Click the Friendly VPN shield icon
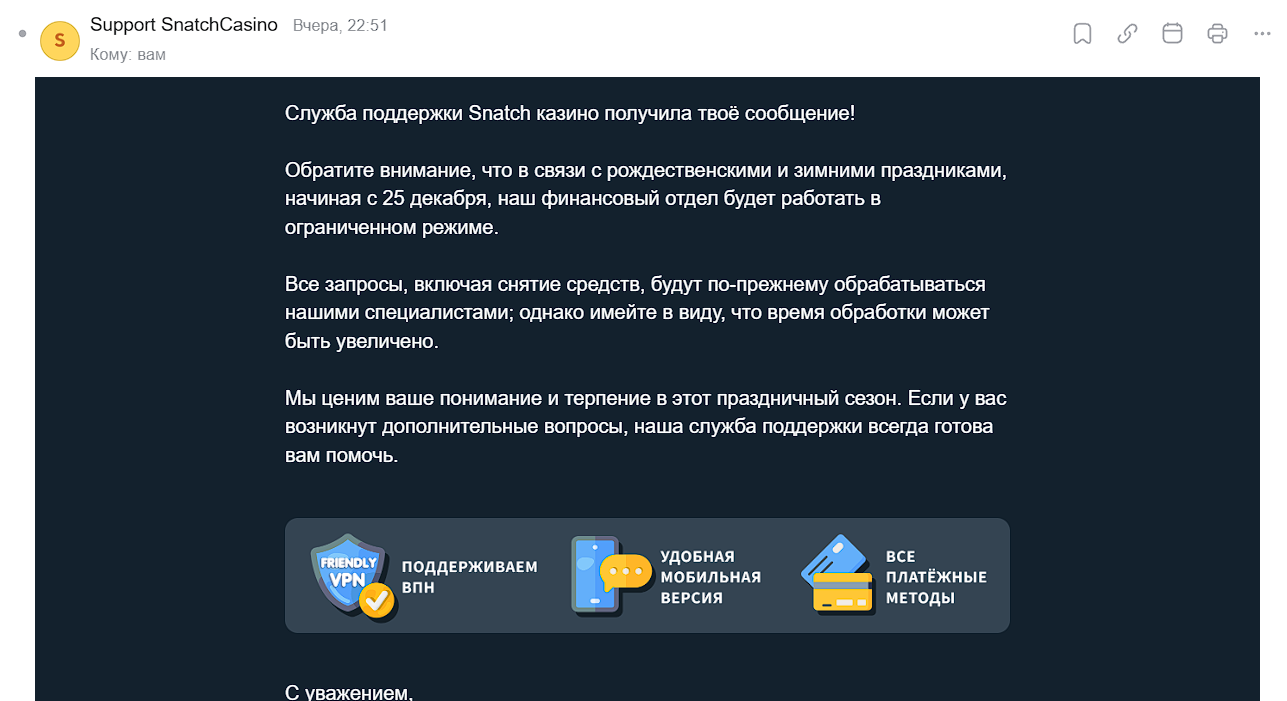Screen dimensions: 1287x701 pos(351,576)
